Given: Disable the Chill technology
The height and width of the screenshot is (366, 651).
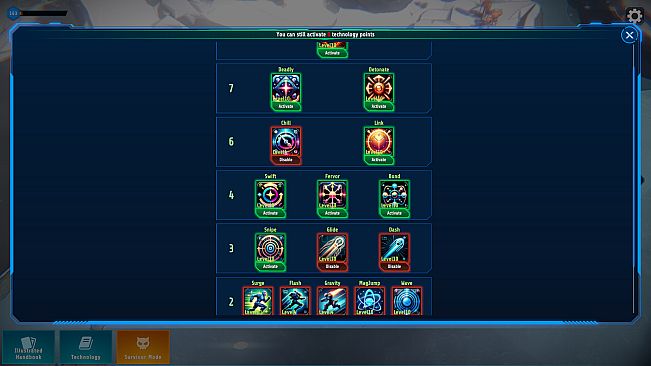Looking at the screenshot, I should pos(286,160).
